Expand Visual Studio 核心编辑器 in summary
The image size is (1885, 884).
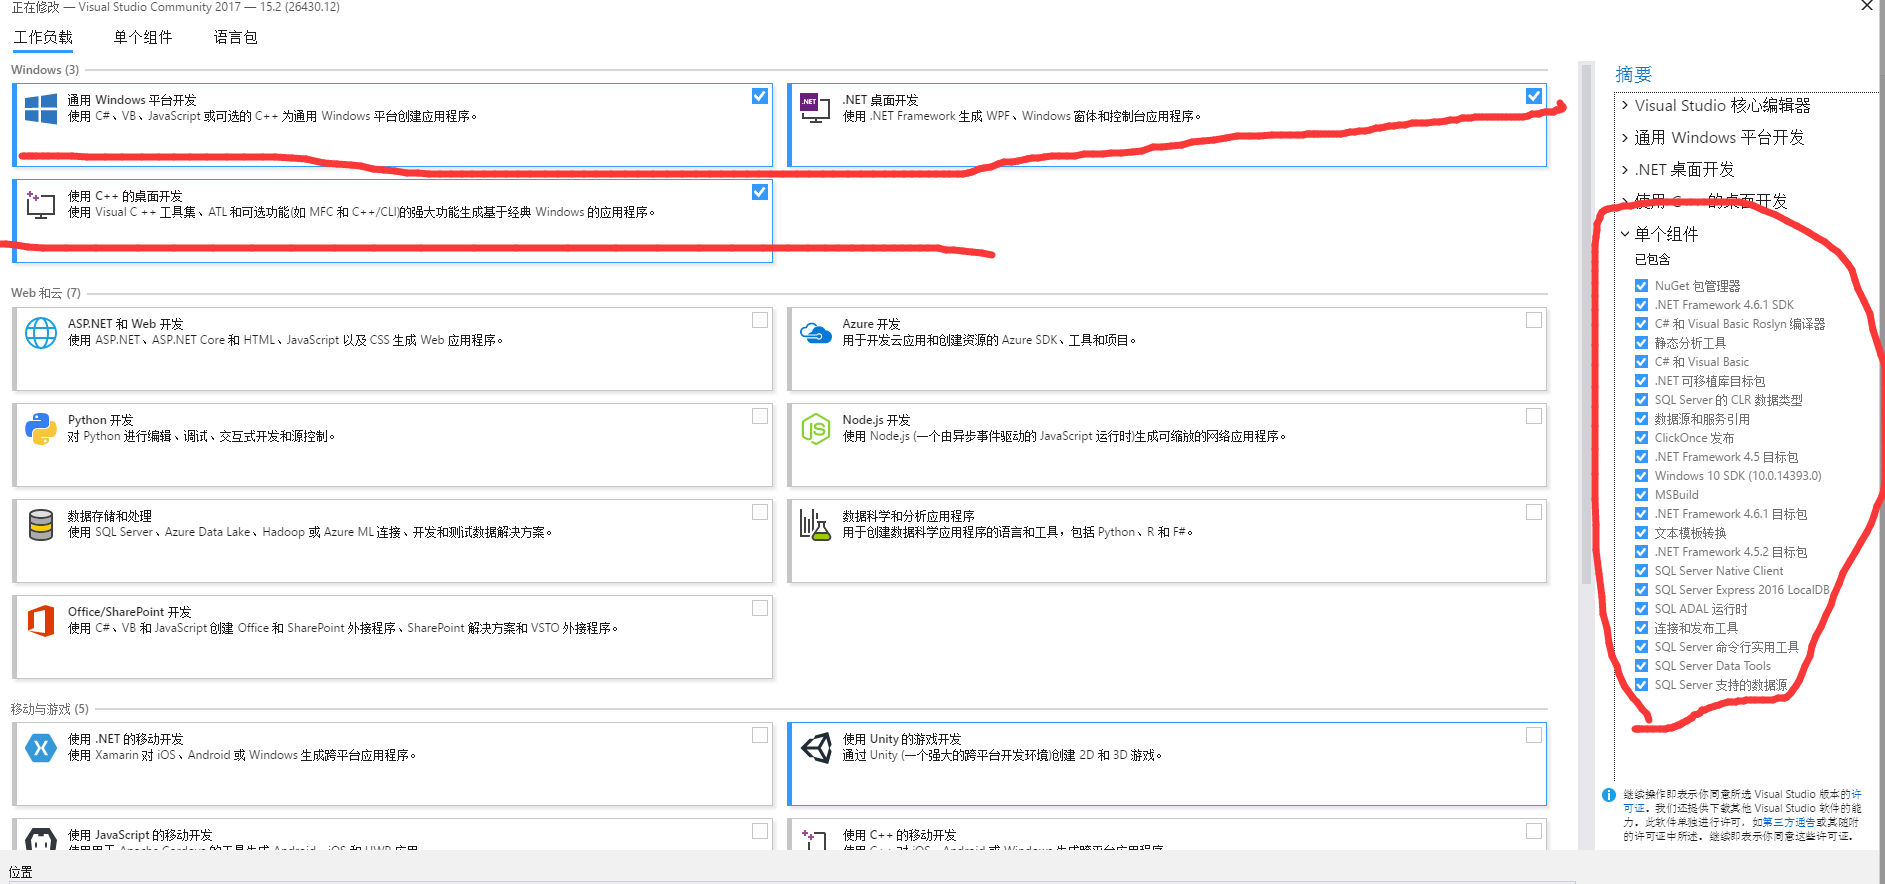click(1625, 105)
